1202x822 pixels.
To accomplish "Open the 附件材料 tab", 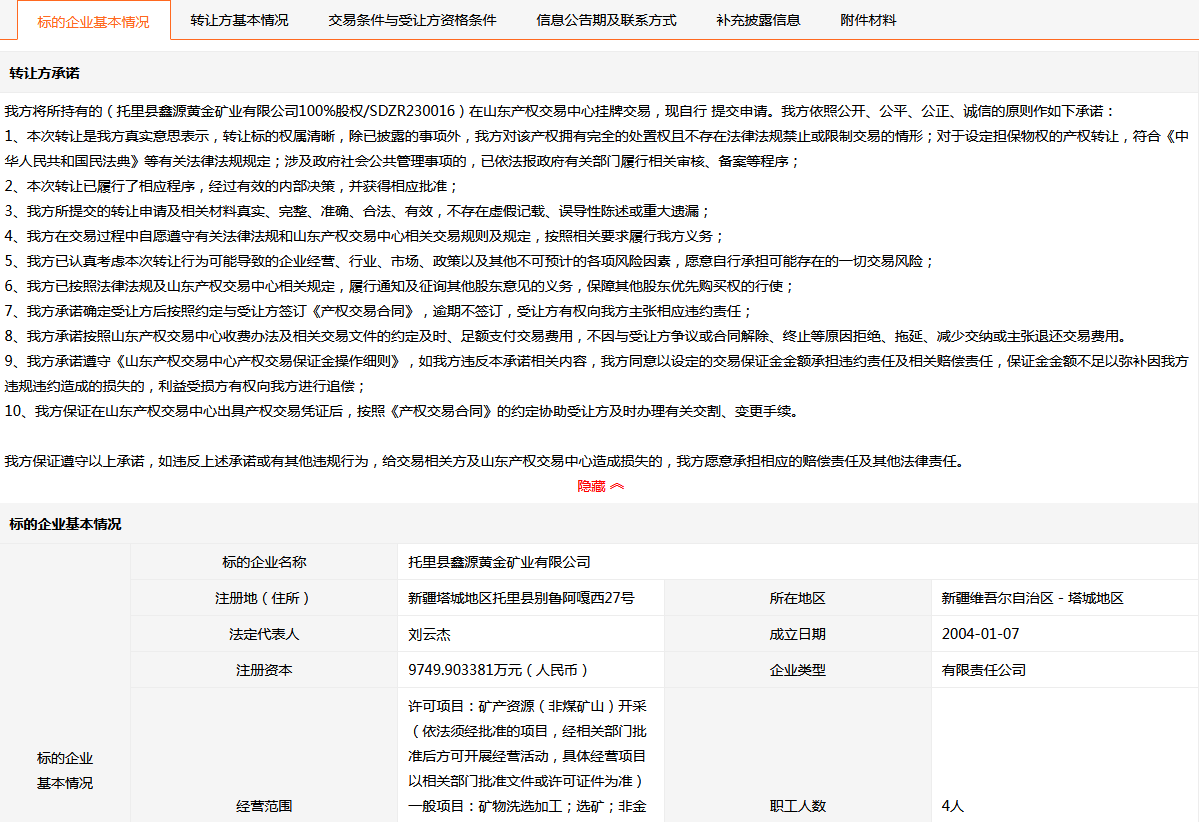I will pos(868,20).
